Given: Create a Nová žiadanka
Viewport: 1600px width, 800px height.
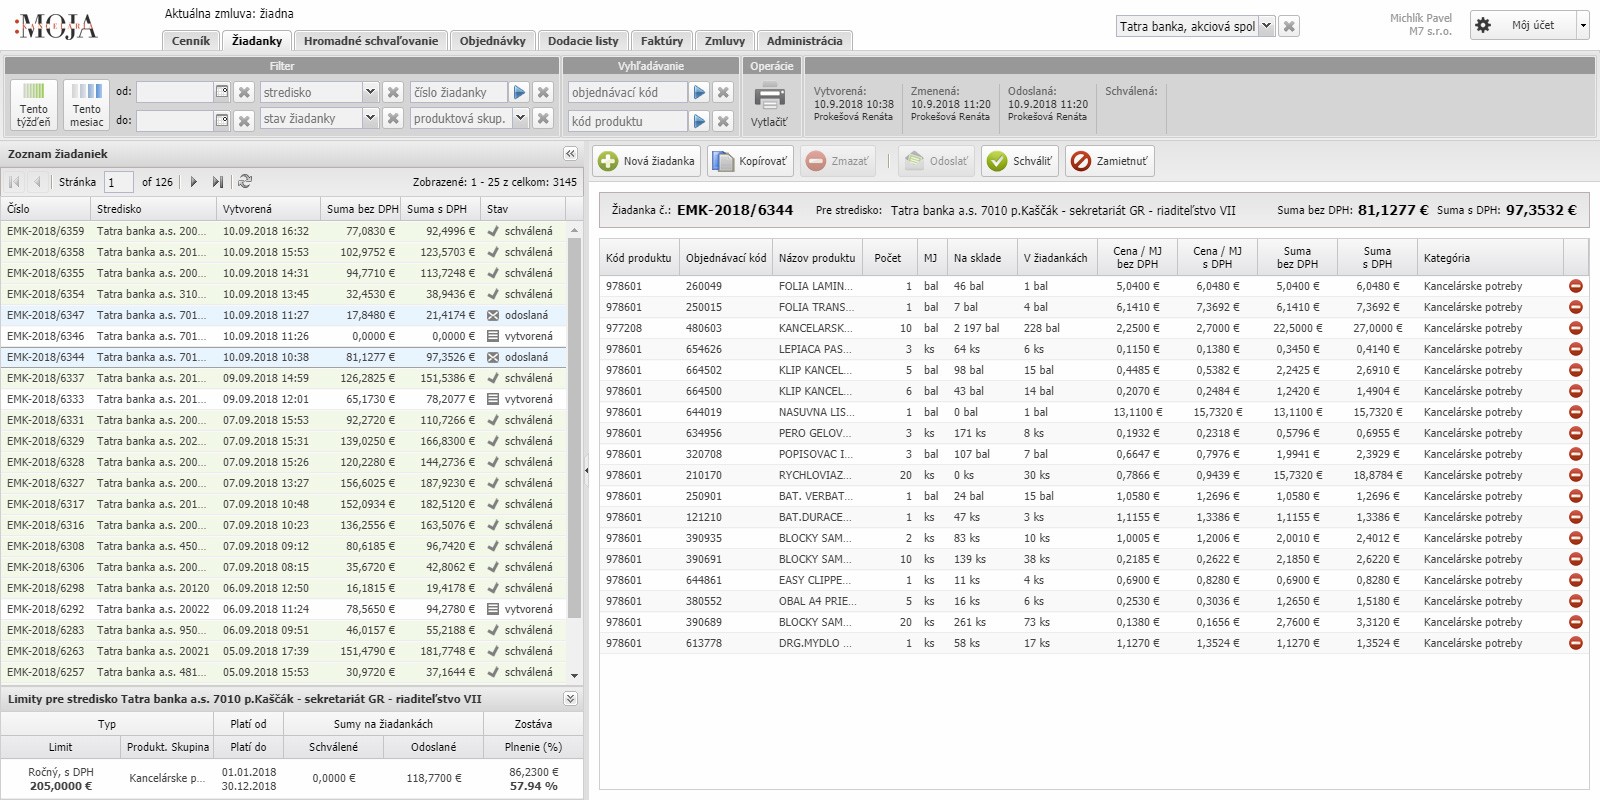Looking at the screenshot, I should [x=647, y=161].
